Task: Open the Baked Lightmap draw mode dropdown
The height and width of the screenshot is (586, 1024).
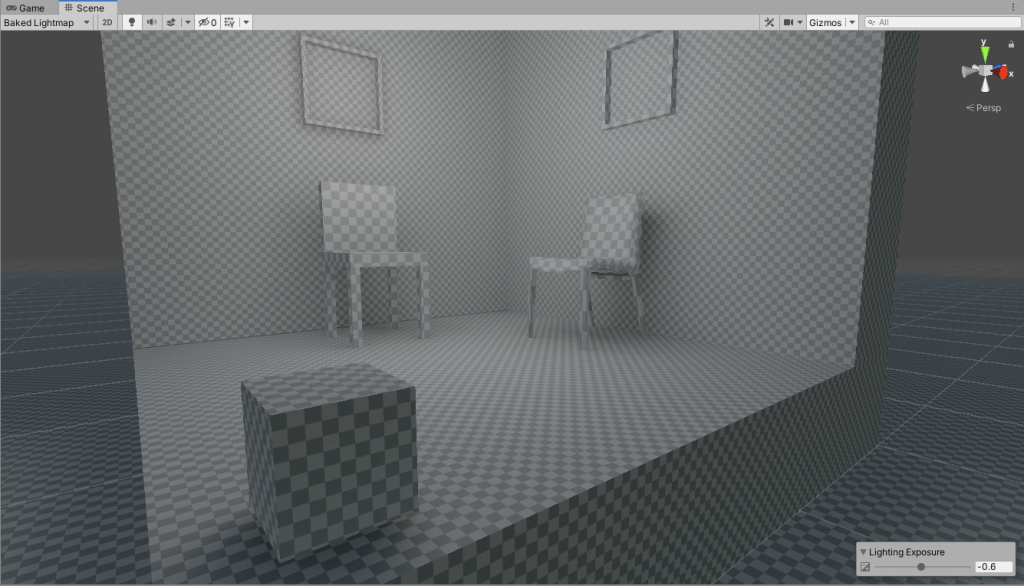Action: tap(47, 22)
